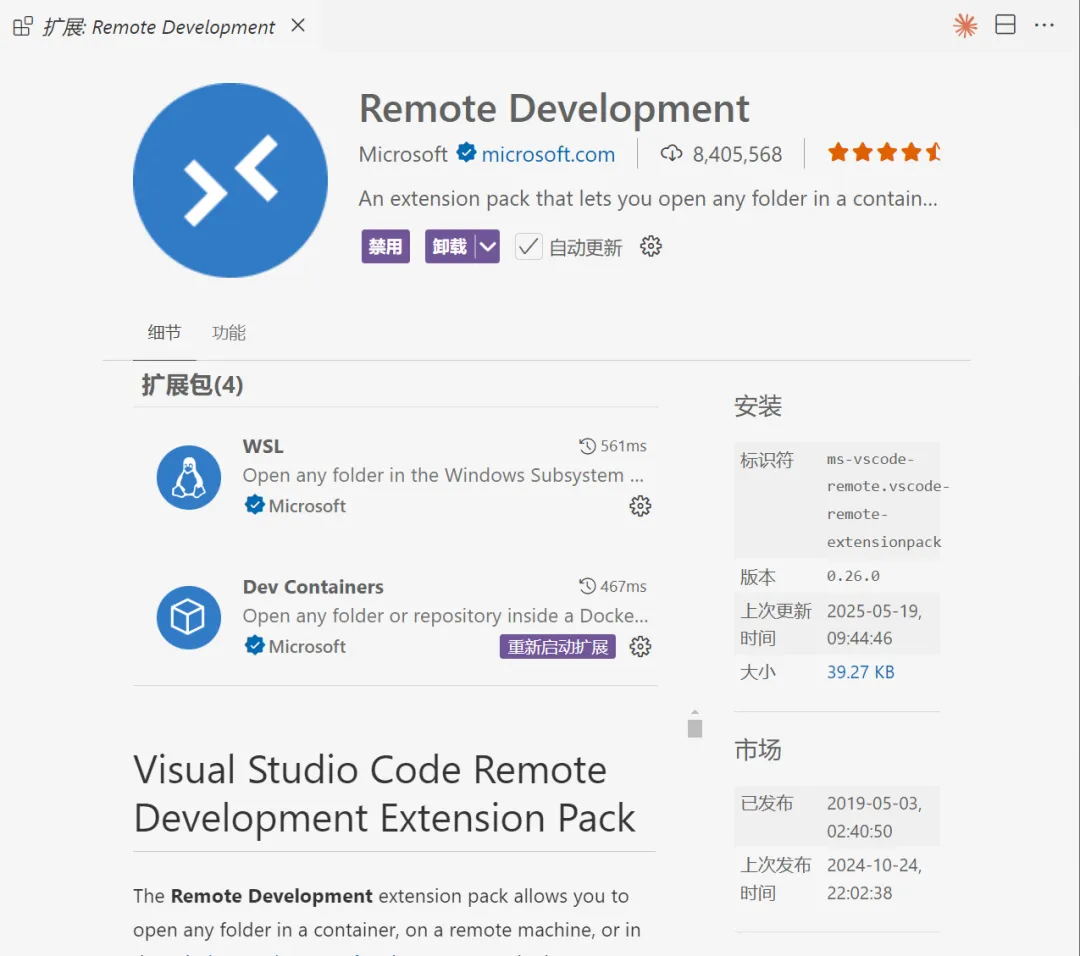Open the Dev Containers extension entry title
1080x956 pixels.
[x=313, y=587]
